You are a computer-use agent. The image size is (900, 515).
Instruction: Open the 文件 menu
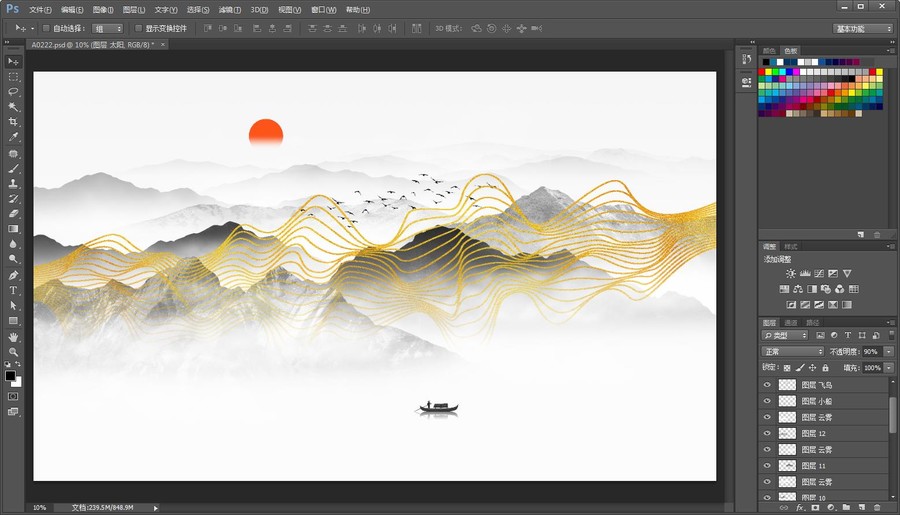coord(40,10)
